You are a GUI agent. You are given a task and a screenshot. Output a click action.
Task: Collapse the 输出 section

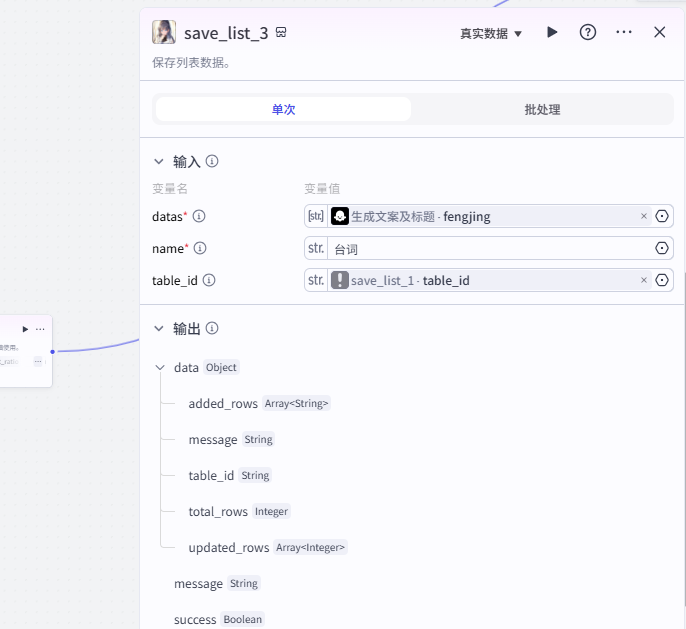159,328
